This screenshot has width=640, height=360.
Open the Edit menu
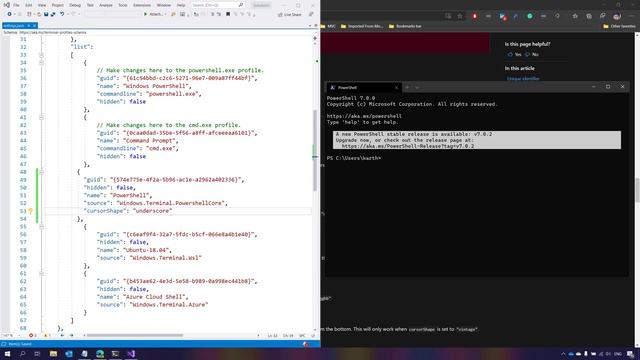tap(29, 5)
